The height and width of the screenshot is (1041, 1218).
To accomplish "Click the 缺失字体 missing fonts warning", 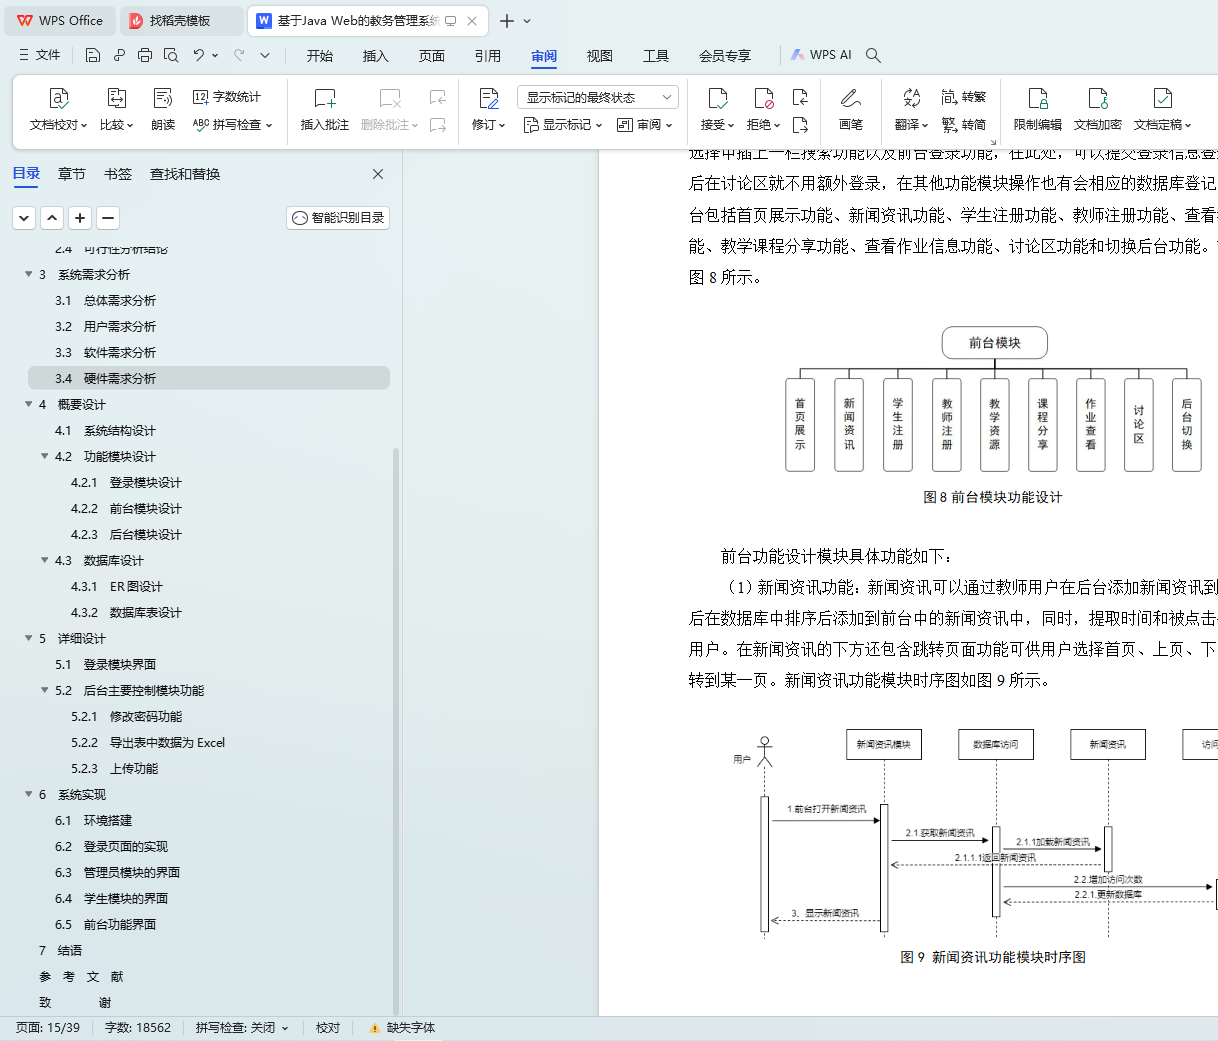I will (402, 1028).
